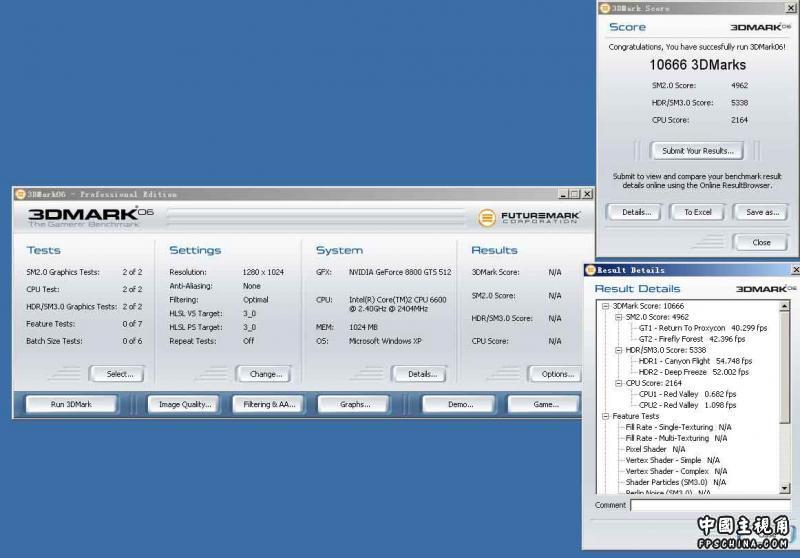Click the Game... button

coord(544,404)
